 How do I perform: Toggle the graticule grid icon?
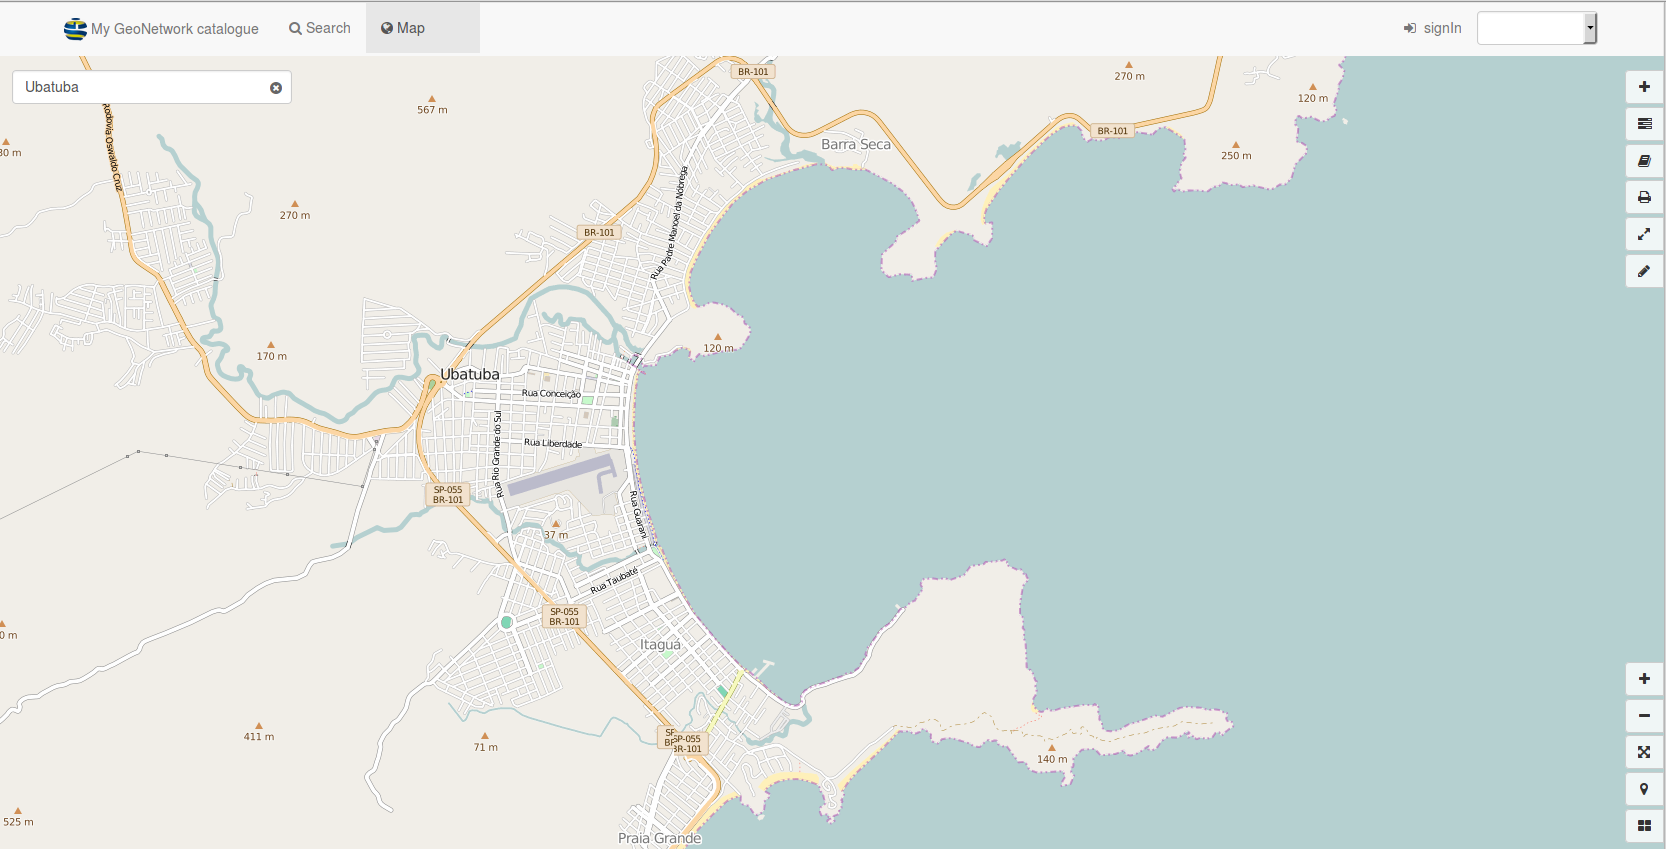tap(1644, 826)
